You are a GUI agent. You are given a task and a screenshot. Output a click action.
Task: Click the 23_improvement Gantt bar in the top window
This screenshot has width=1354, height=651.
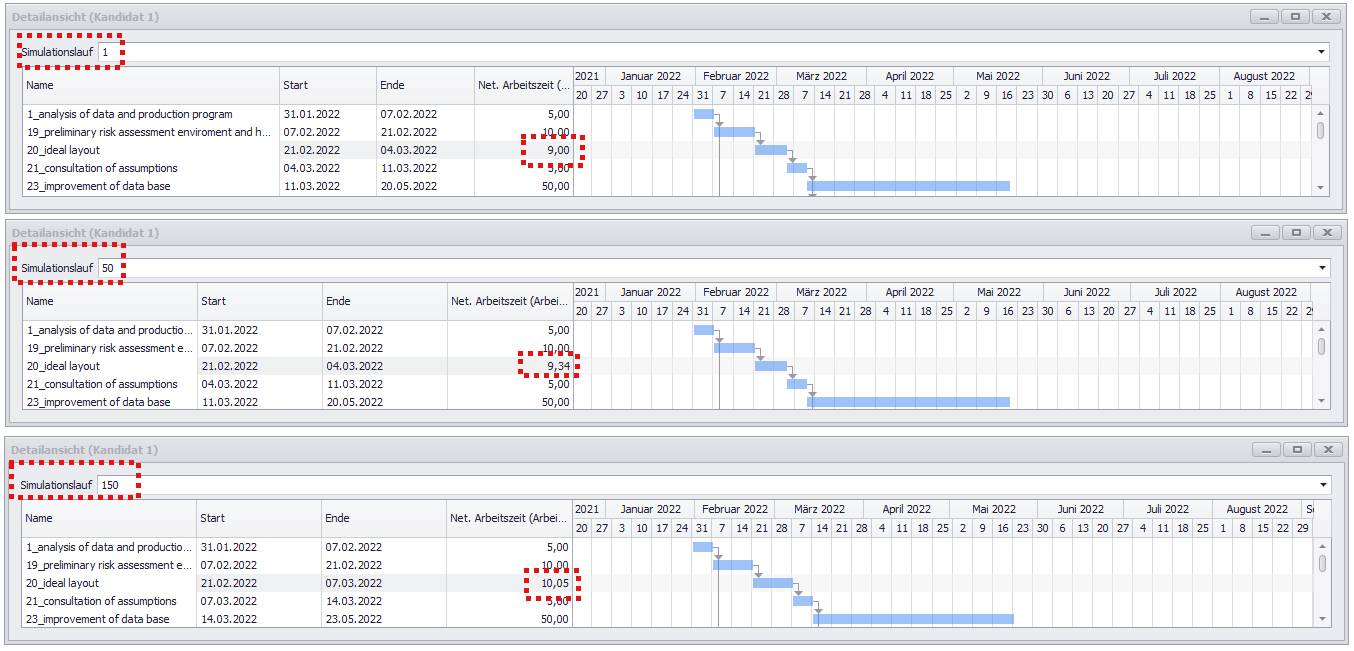click(x=908, y=186)
